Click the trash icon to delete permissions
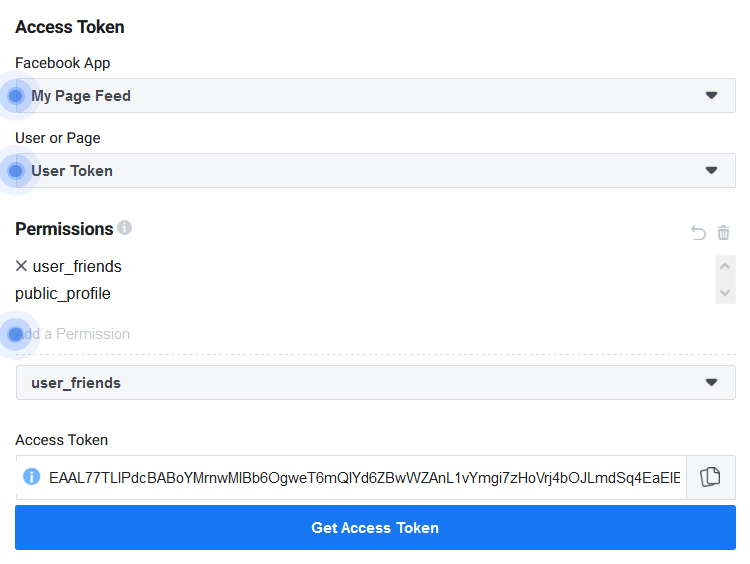The image size is (750, 564). [x=724, y=233]
